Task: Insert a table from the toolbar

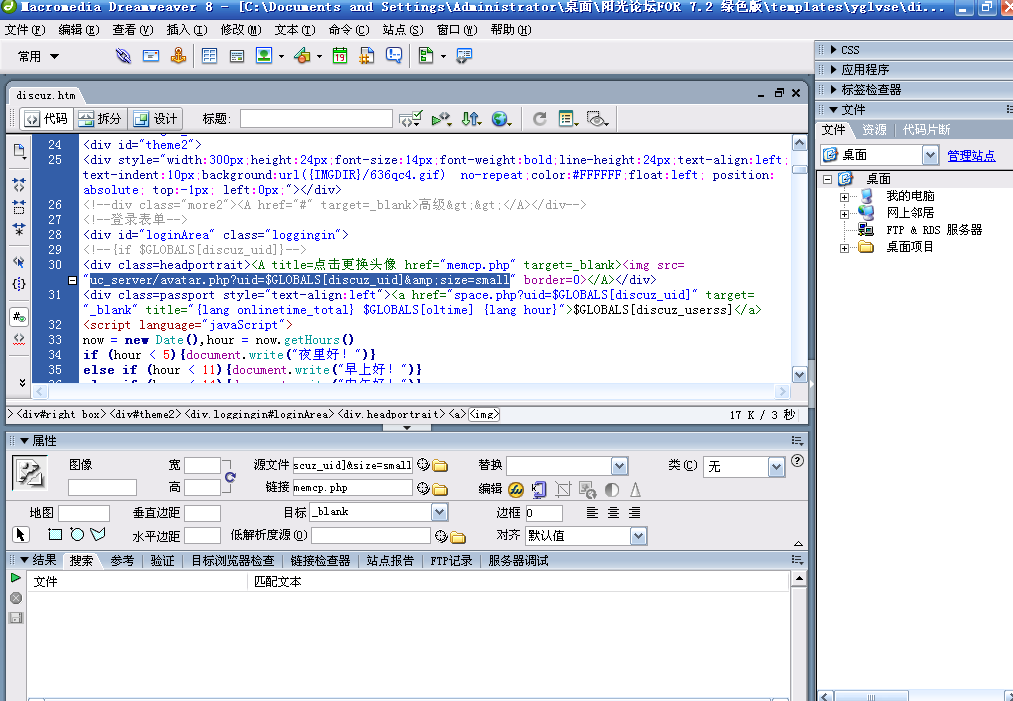Action: 209,56
